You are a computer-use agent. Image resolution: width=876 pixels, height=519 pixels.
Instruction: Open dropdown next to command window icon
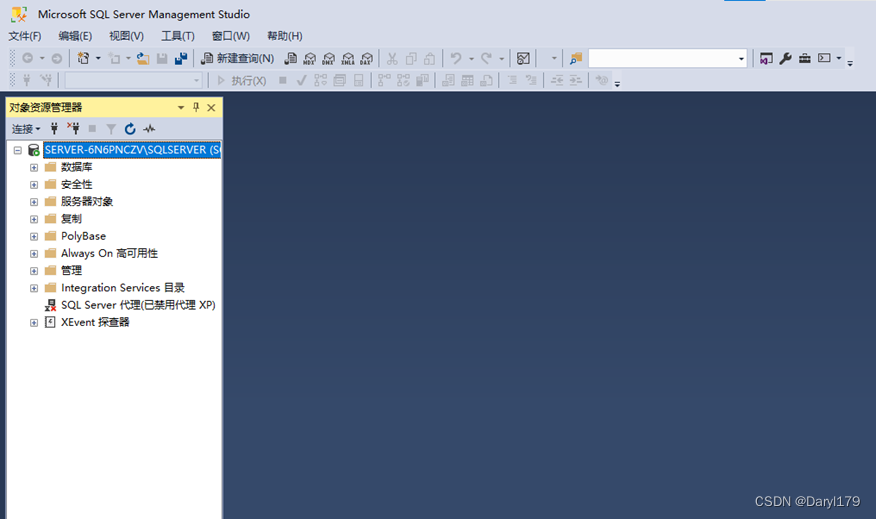[x=839, y=58]
